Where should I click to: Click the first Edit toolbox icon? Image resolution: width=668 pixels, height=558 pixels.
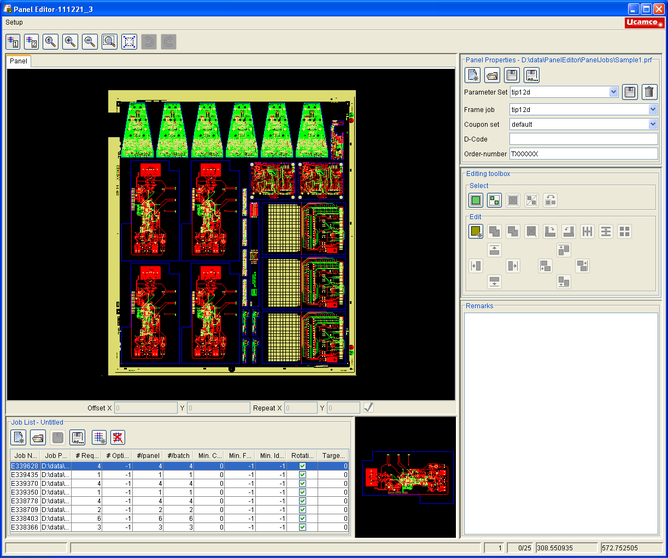pos(476,231)
